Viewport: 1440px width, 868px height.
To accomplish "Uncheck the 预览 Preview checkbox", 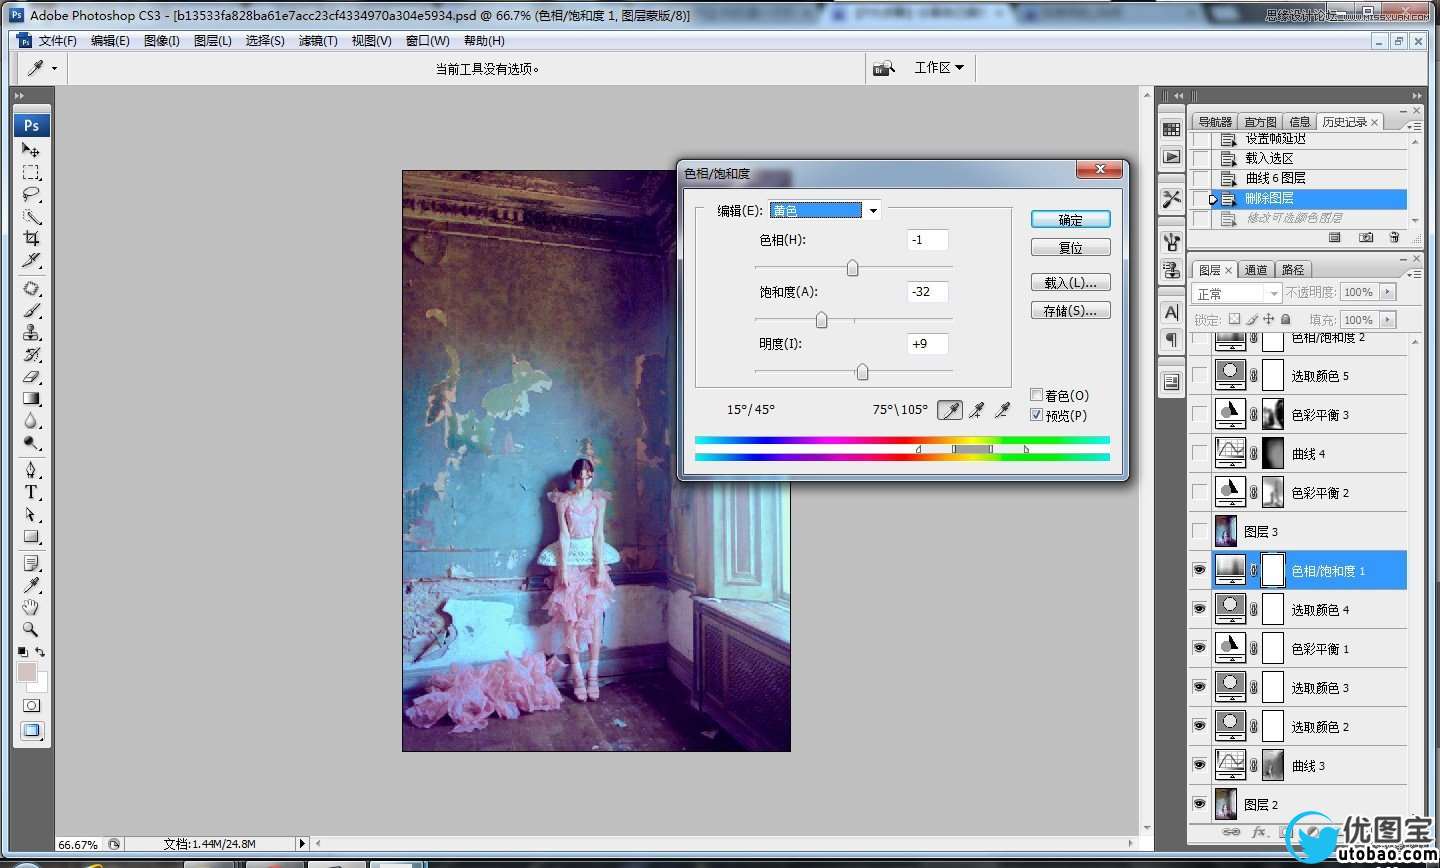I will (1037, 415).
